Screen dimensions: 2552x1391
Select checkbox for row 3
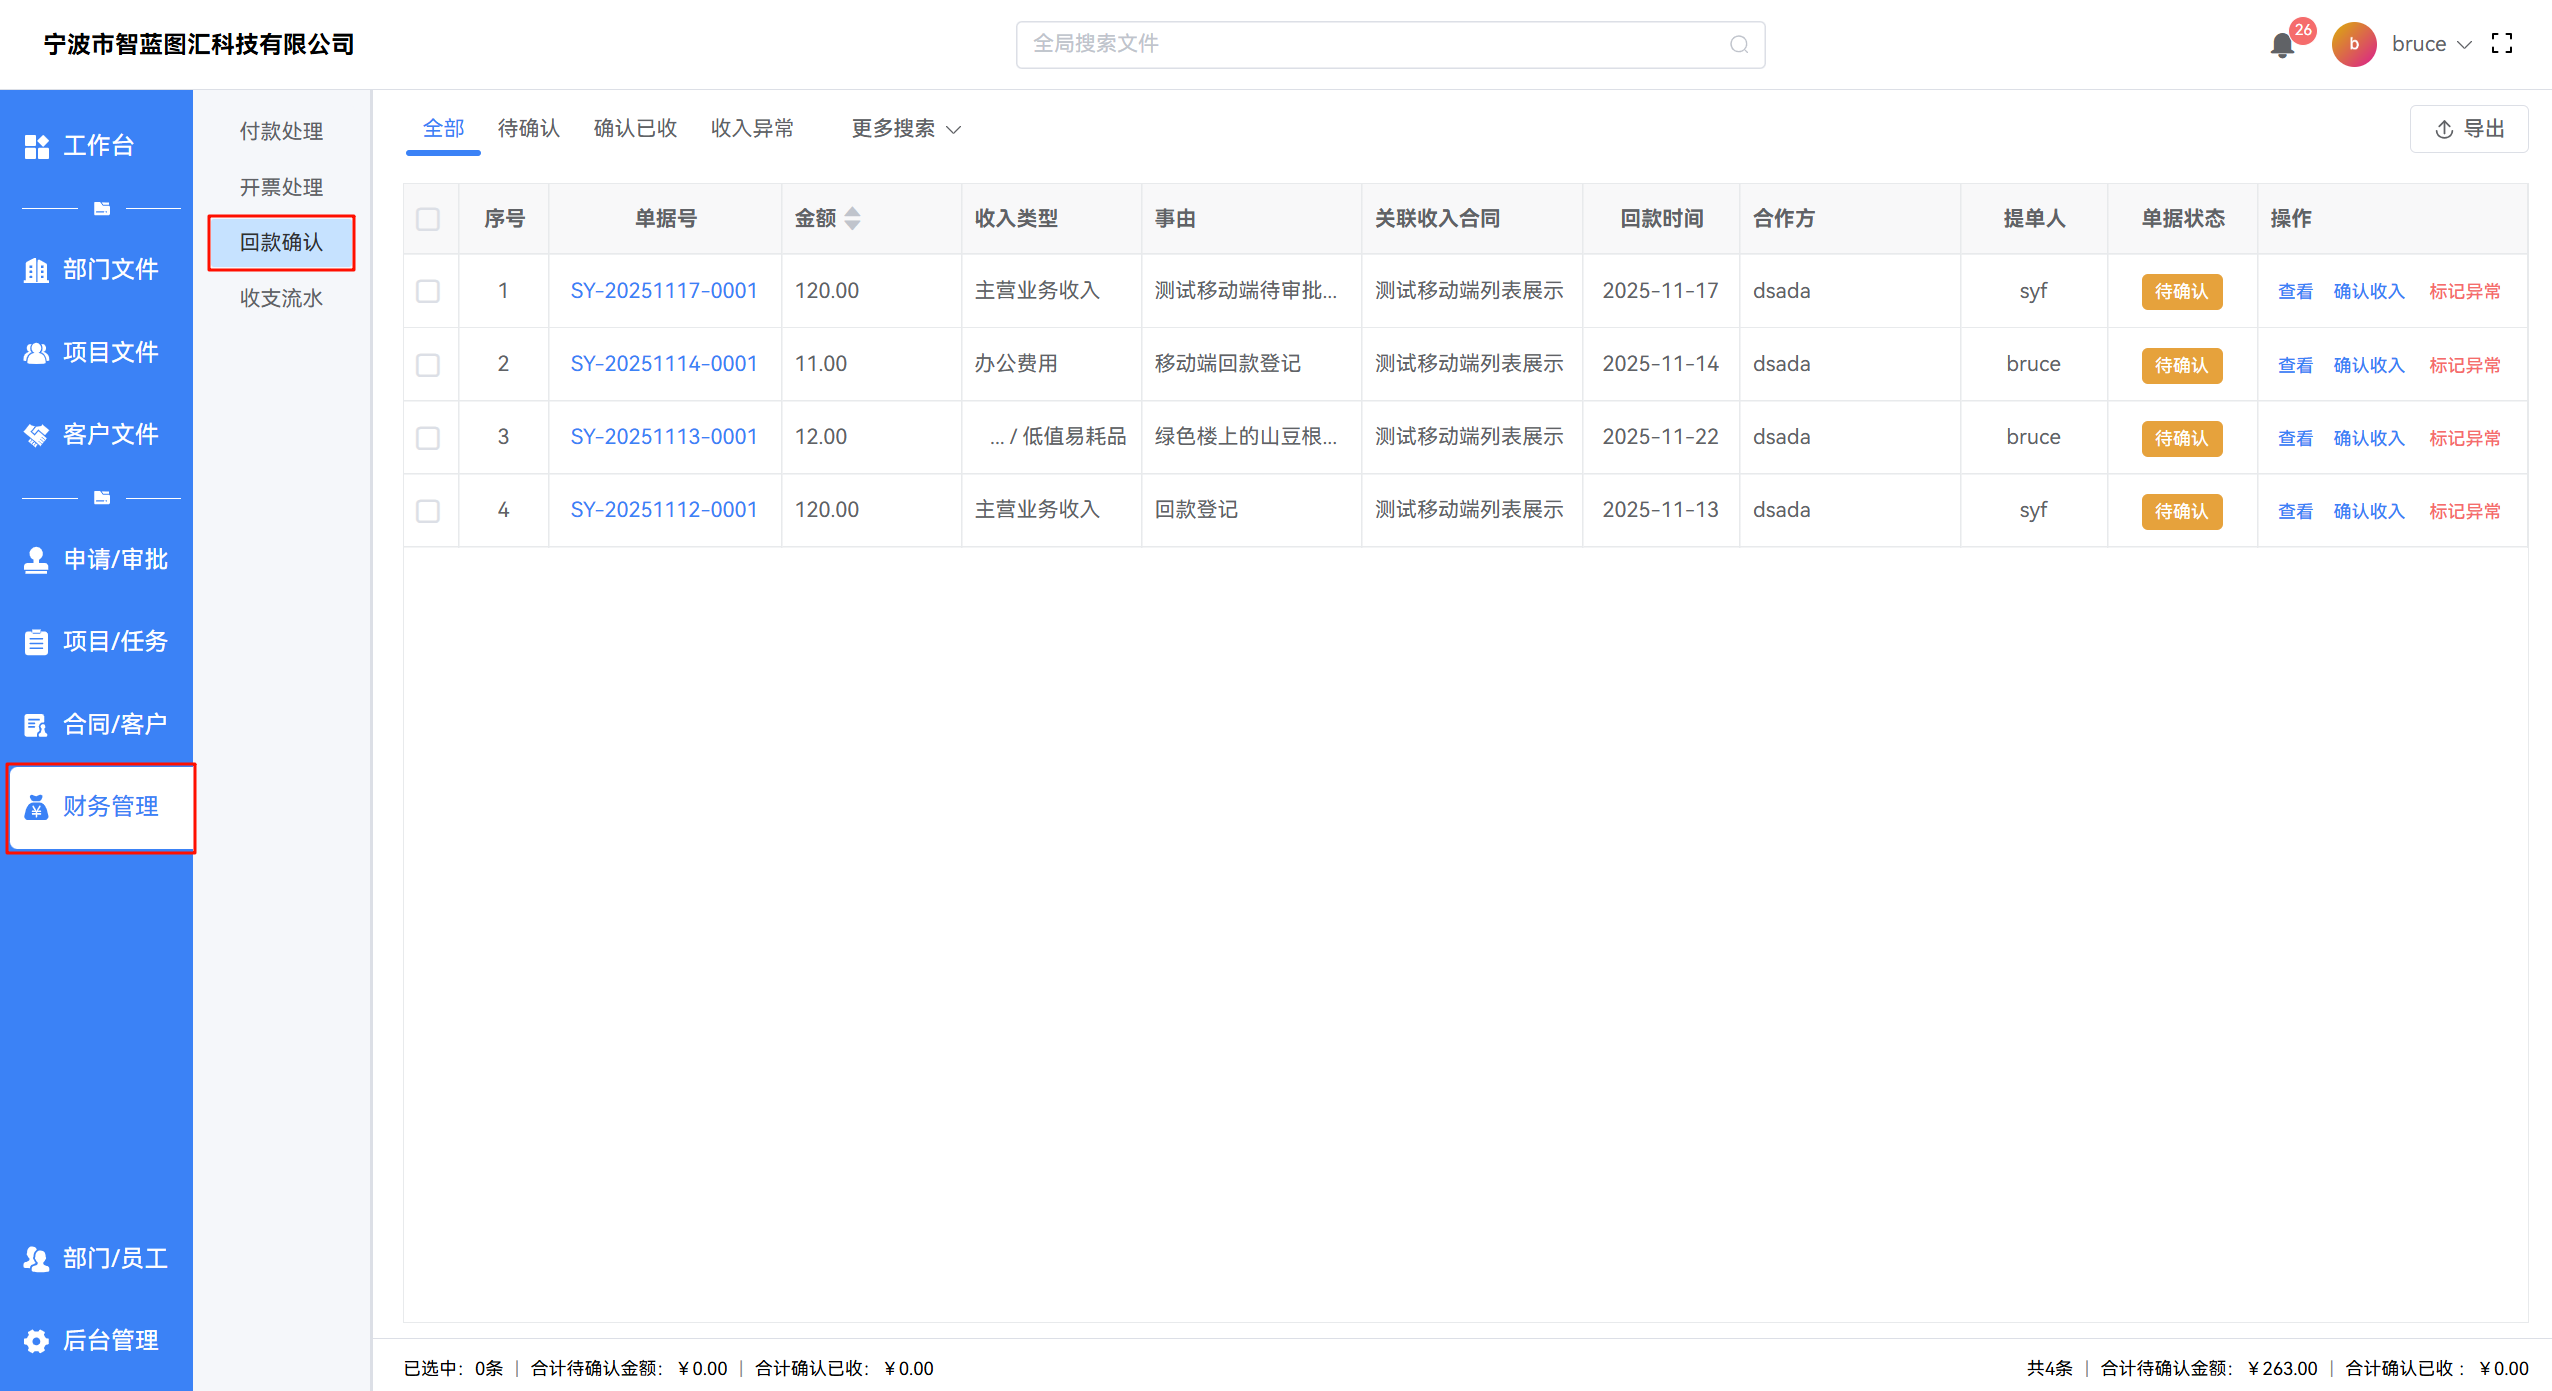tap(428, 438)
